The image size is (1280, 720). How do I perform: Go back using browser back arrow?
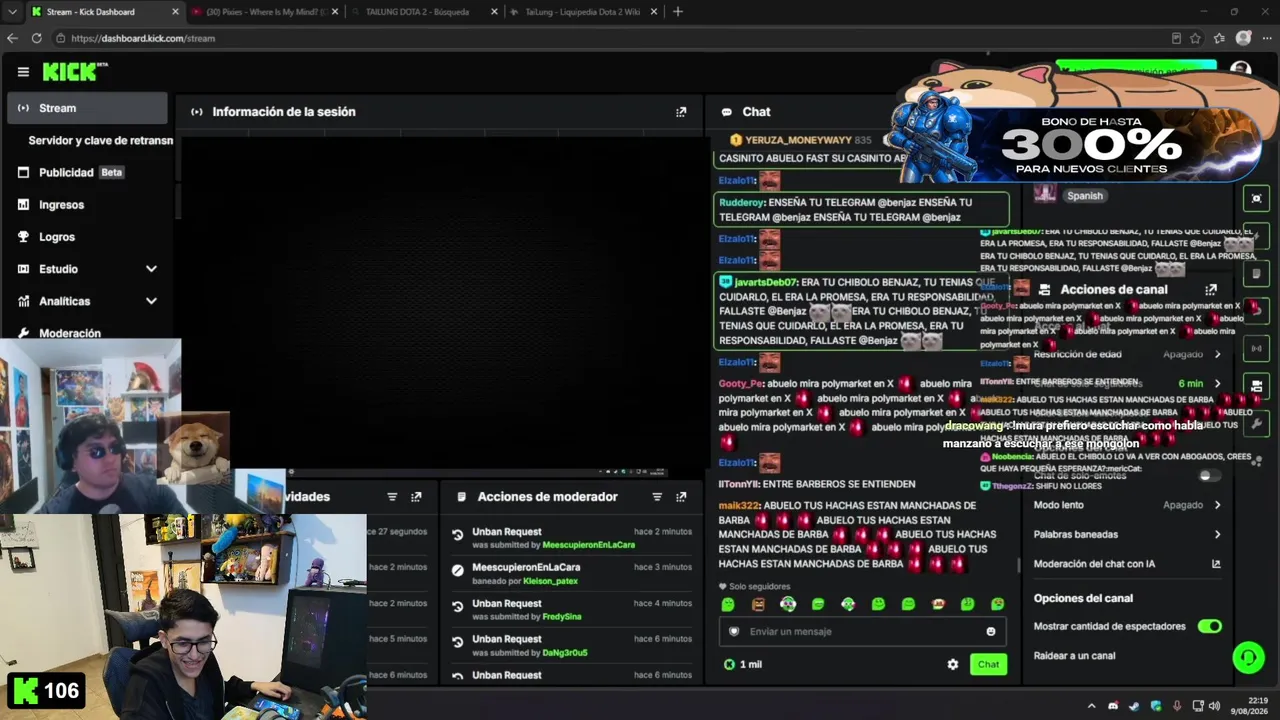click(x=12, y=38)
